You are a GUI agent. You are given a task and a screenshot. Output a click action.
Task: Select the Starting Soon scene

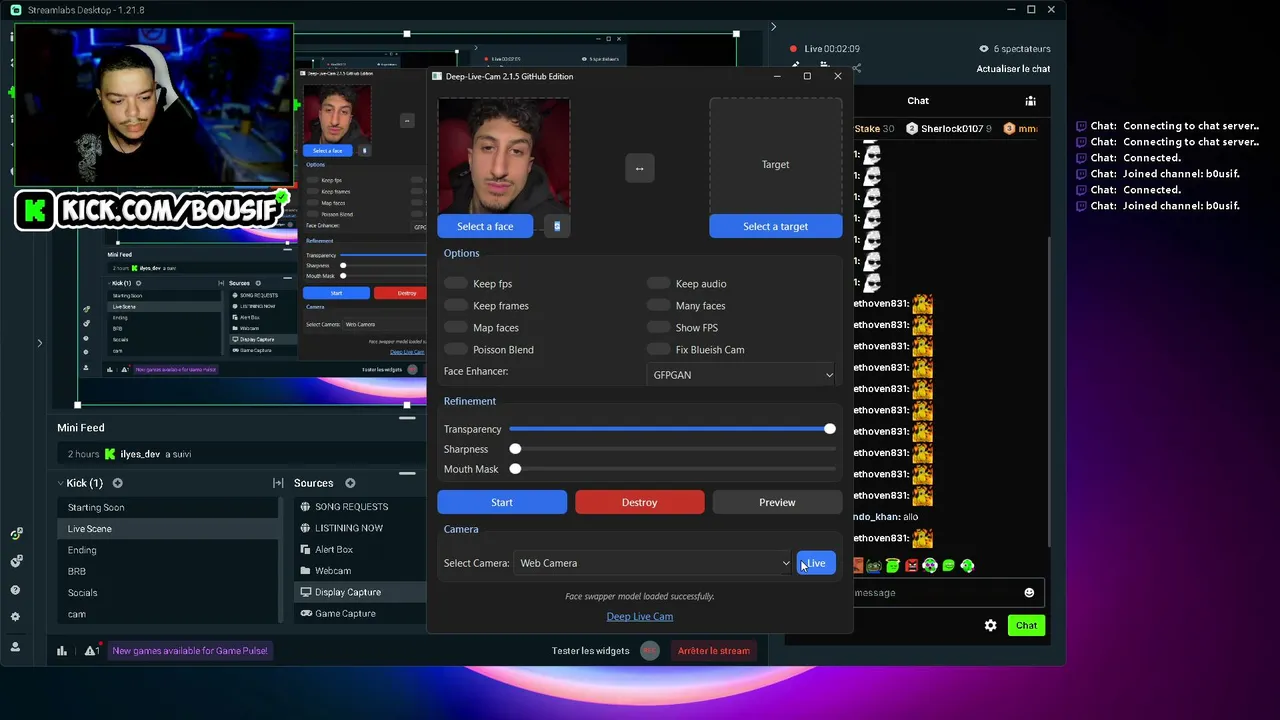click(168, 507)
